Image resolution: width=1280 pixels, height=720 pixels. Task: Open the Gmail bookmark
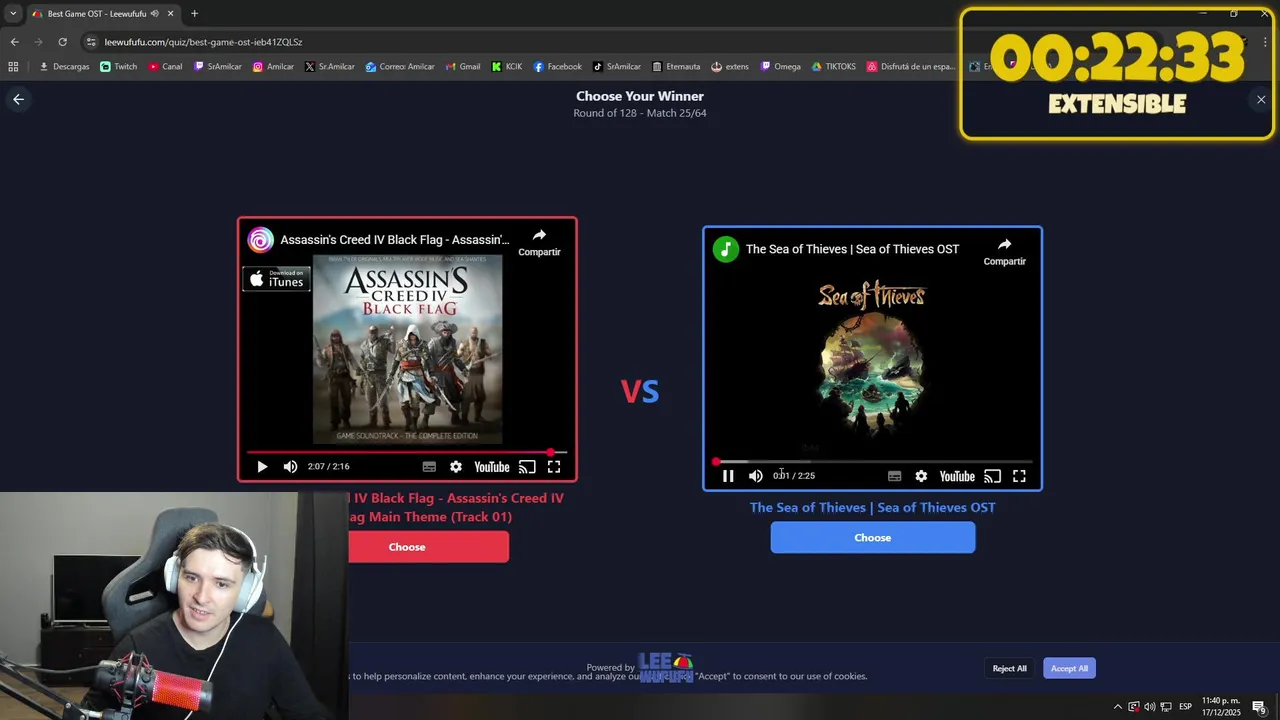tap(462, 67)
